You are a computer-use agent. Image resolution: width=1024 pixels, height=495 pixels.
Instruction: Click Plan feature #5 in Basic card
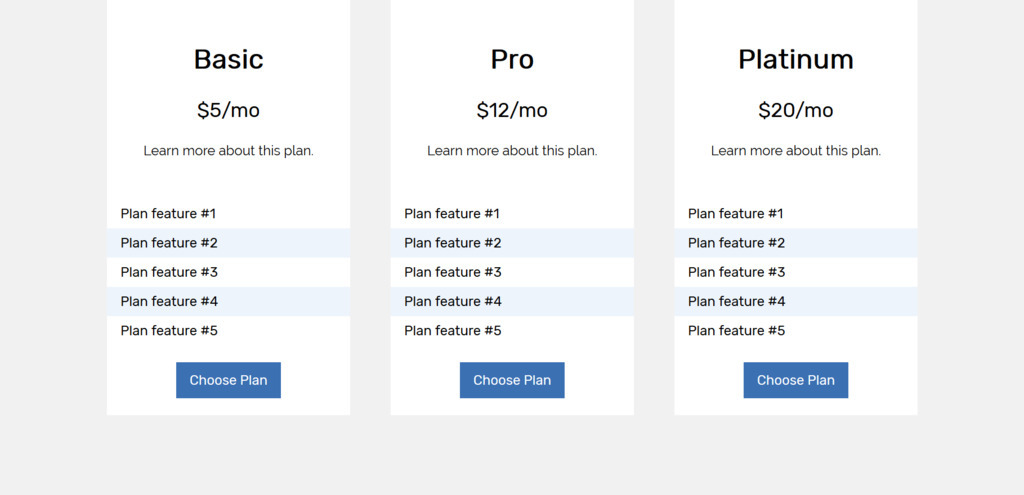click(169, 331)
